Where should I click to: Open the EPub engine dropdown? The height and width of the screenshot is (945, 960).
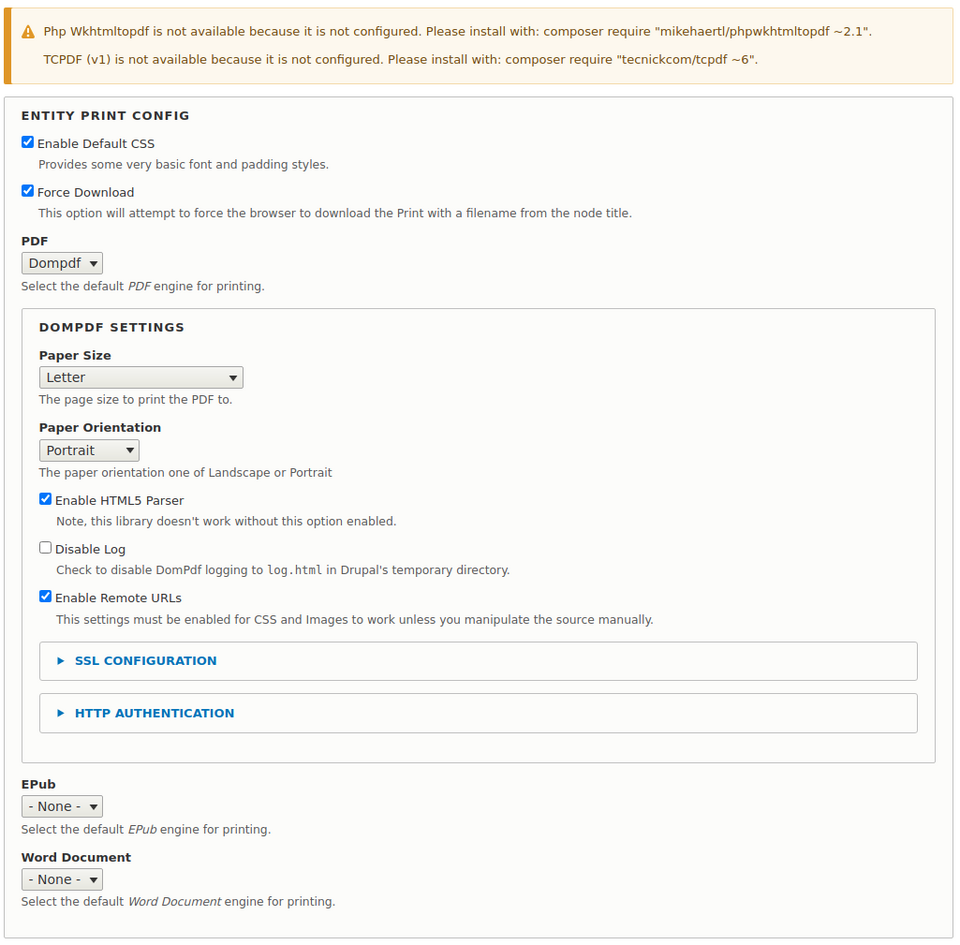pyautogui.click(x=62, y=805)
